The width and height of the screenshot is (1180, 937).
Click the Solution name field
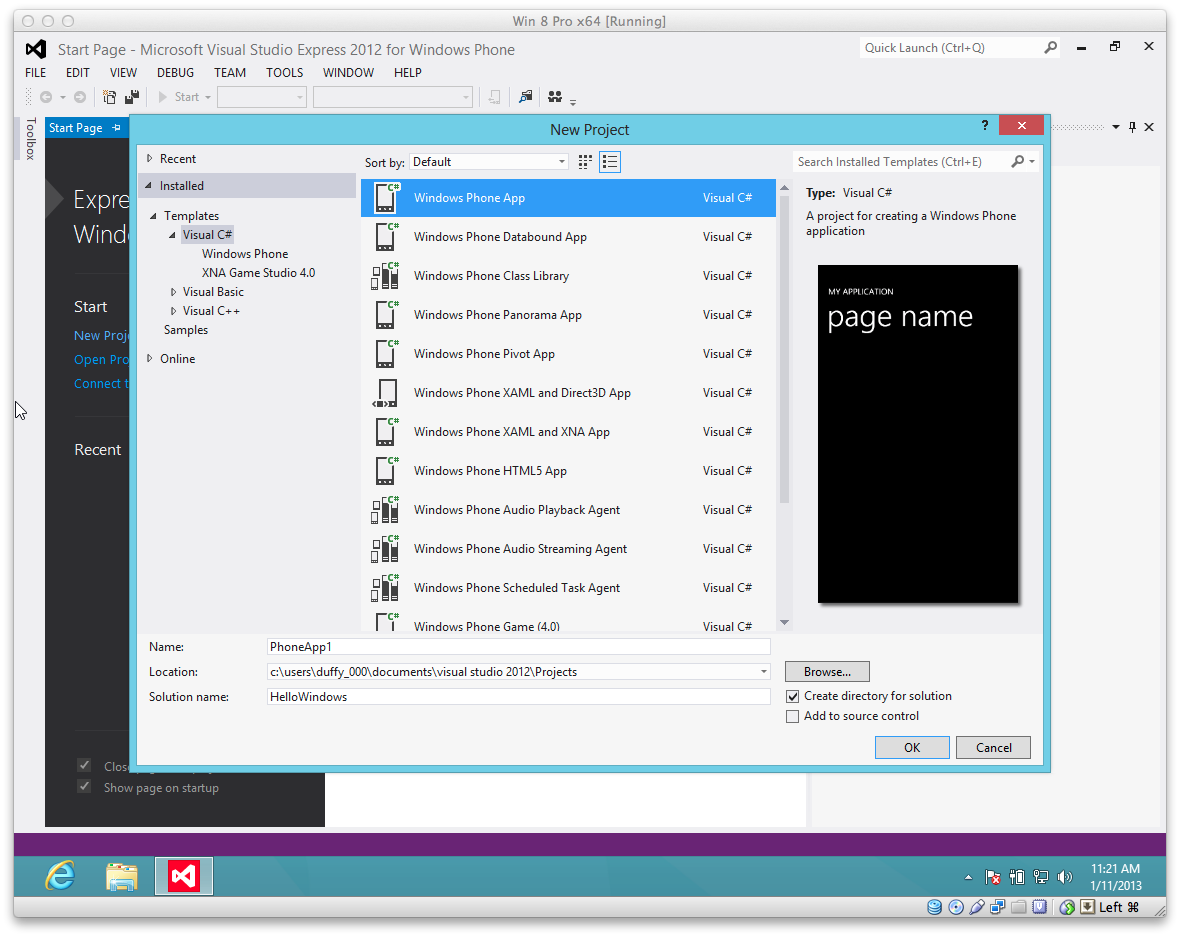[x=519, y=697]
